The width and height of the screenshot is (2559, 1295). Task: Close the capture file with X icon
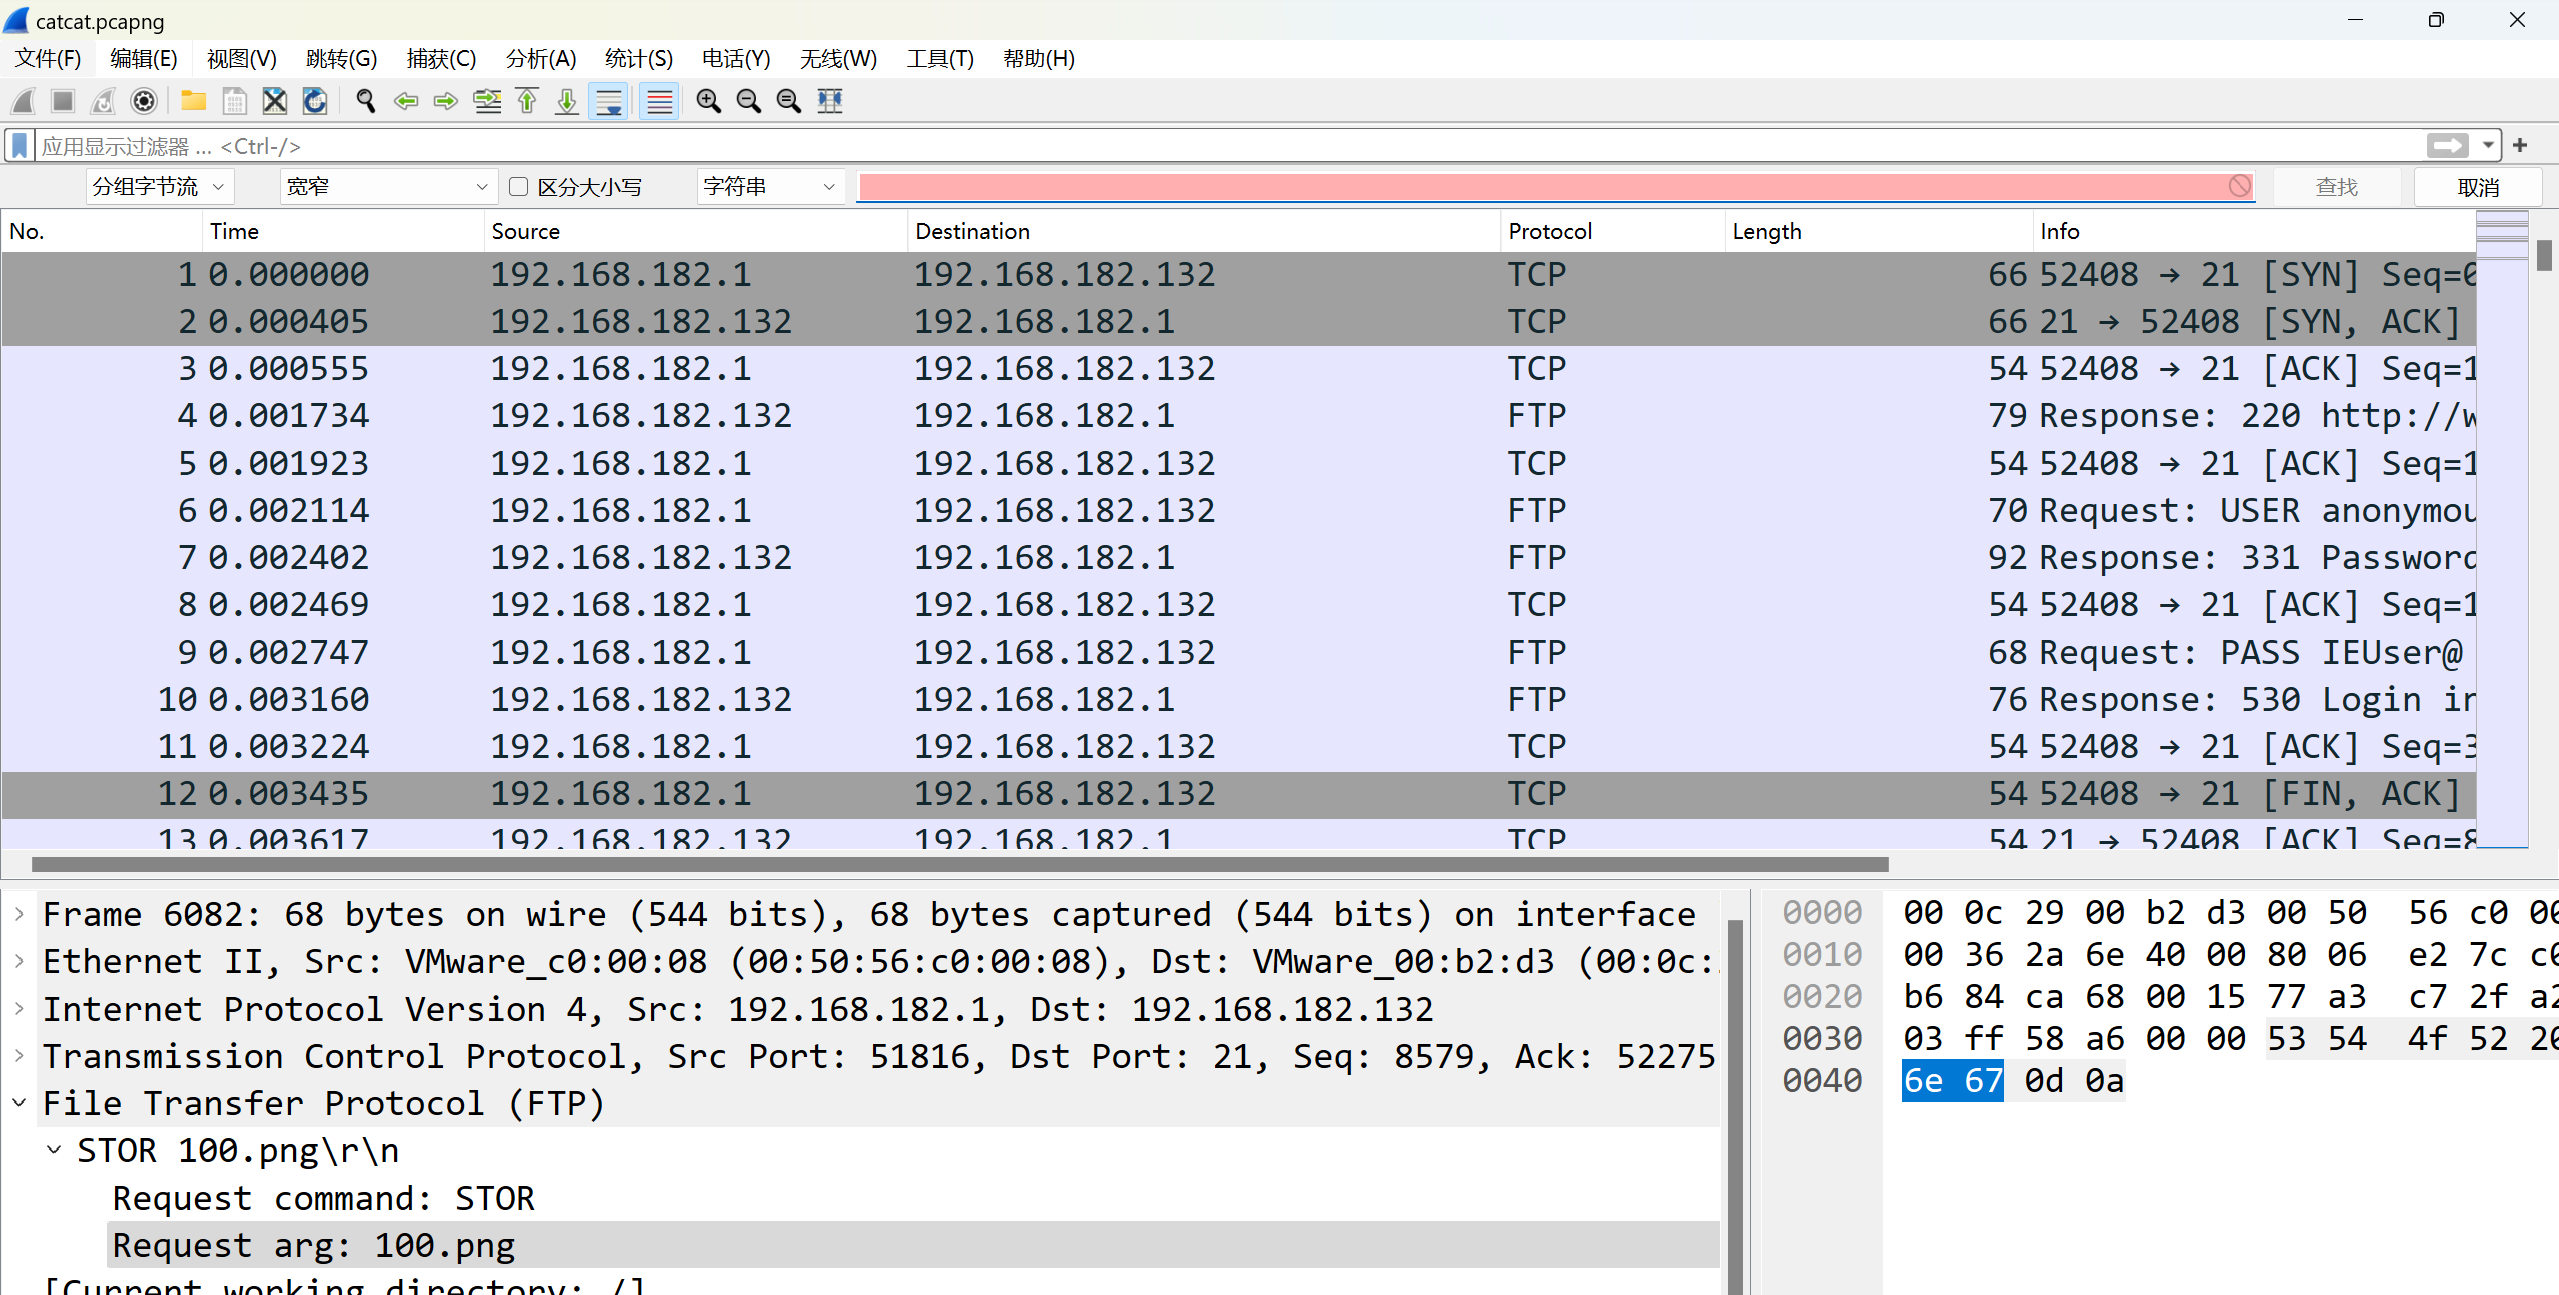coord(274,101)
